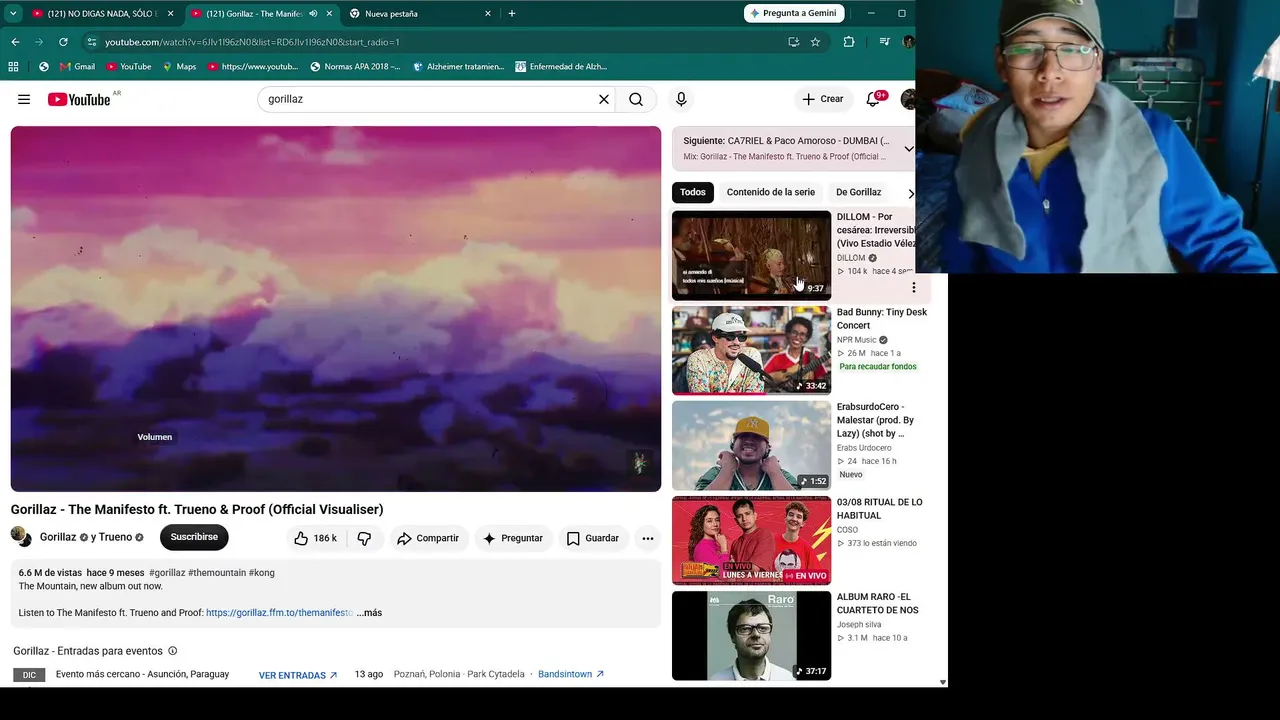Screen dimensions: 1280x720
Task: Open the DILLOM Por cesárea thumbnail
Action: [751, 255]
